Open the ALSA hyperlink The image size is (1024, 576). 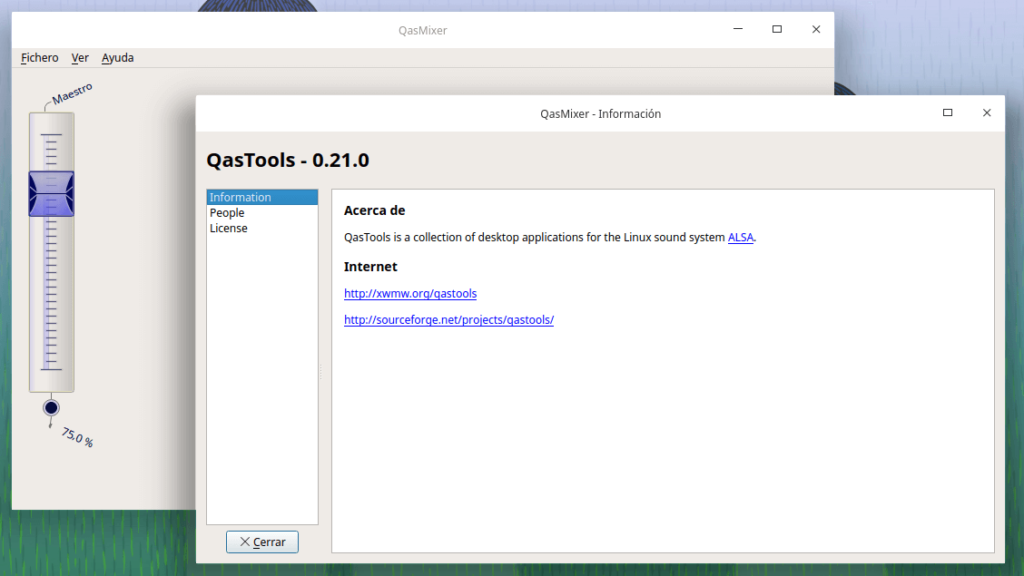[x=741, y=237]
